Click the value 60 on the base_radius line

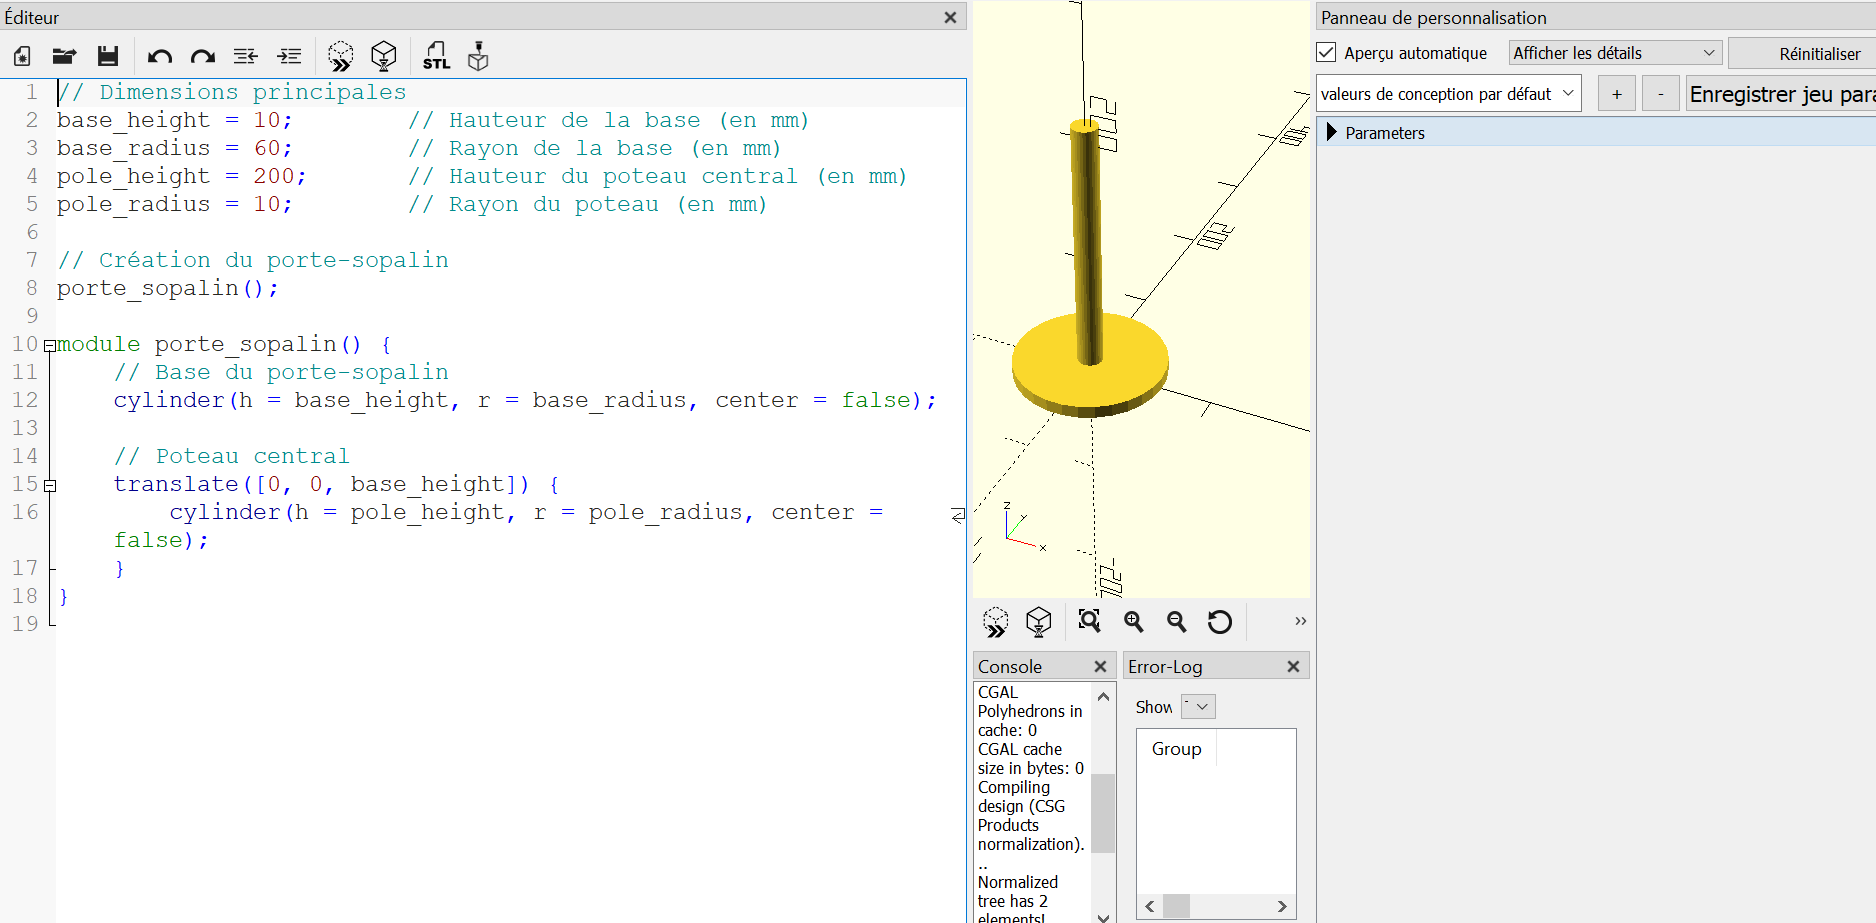pos(266,148)
